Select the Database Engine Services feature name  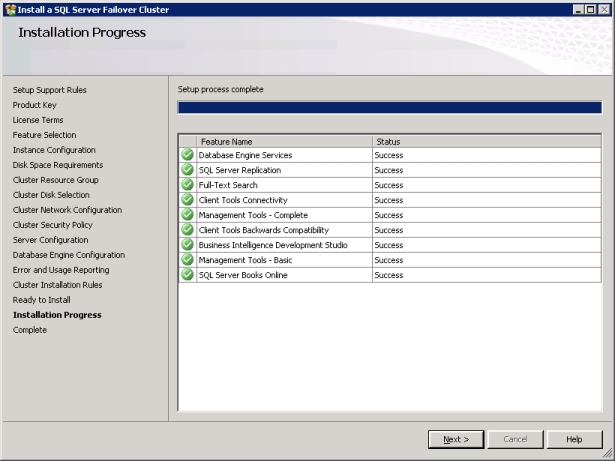point(245,155)
